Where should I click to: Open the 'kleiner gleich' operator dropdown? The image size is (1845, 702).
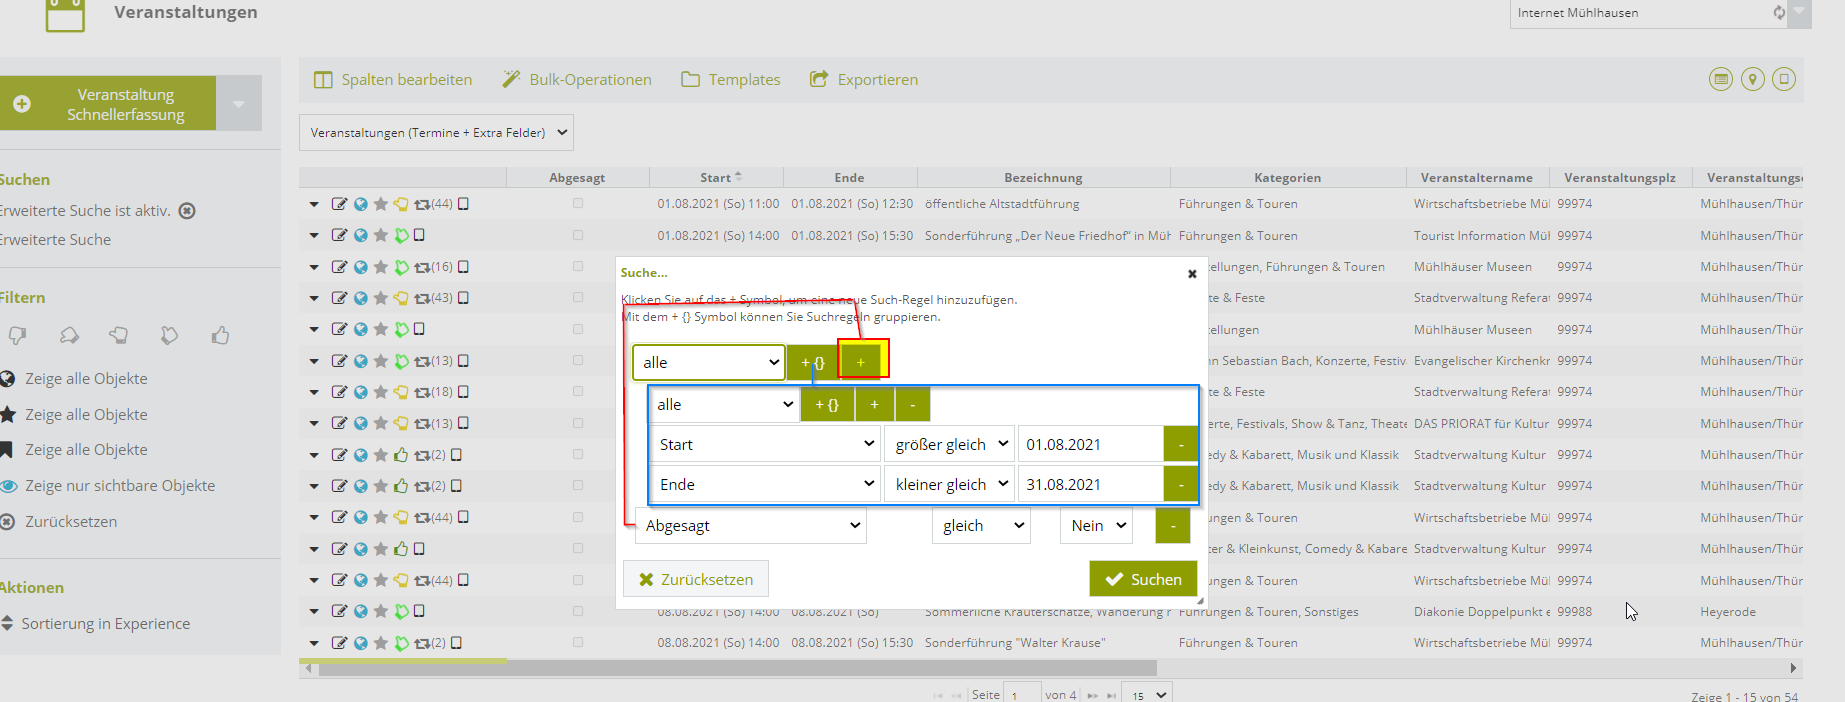[x=949, y=484]
